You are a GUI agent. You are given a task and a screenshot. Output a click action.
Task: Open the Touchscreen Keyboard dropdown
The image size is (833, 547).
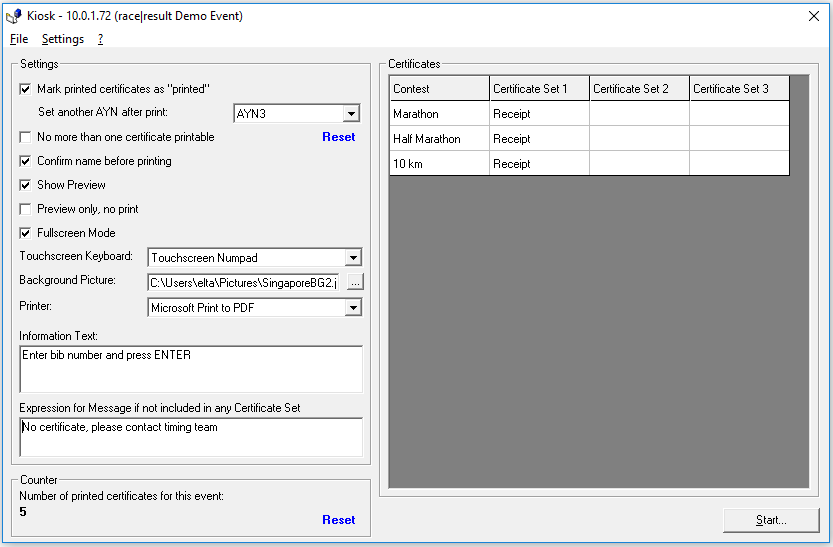click(353, 258)
